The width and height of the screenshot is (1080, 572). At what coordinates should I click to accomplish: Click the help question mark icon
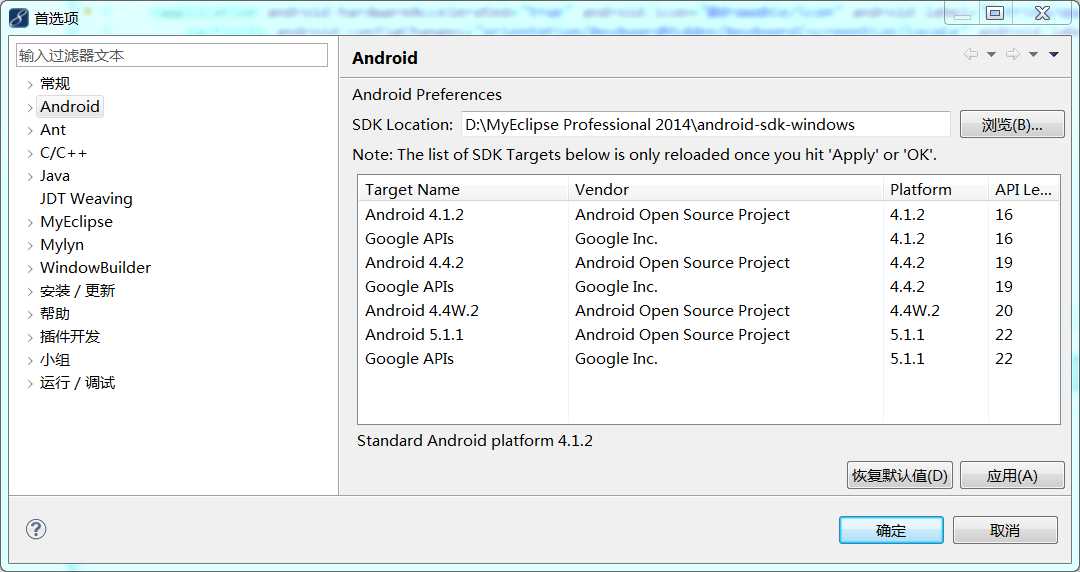(36, 529)
